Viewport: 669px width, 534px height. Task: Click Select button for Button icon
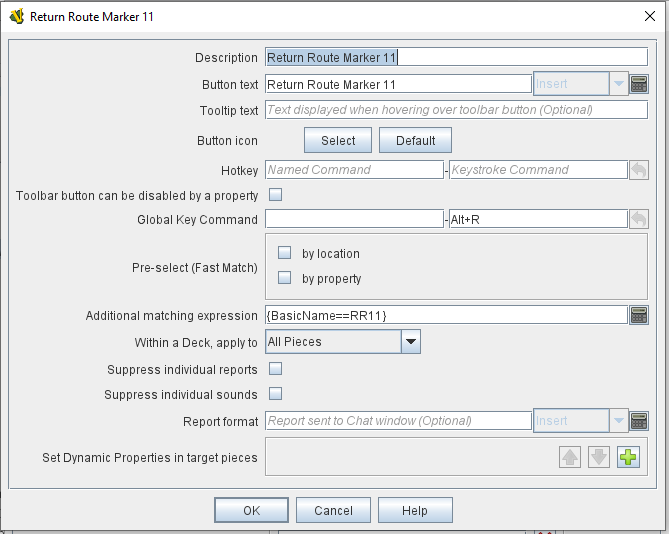coord(338,140)
